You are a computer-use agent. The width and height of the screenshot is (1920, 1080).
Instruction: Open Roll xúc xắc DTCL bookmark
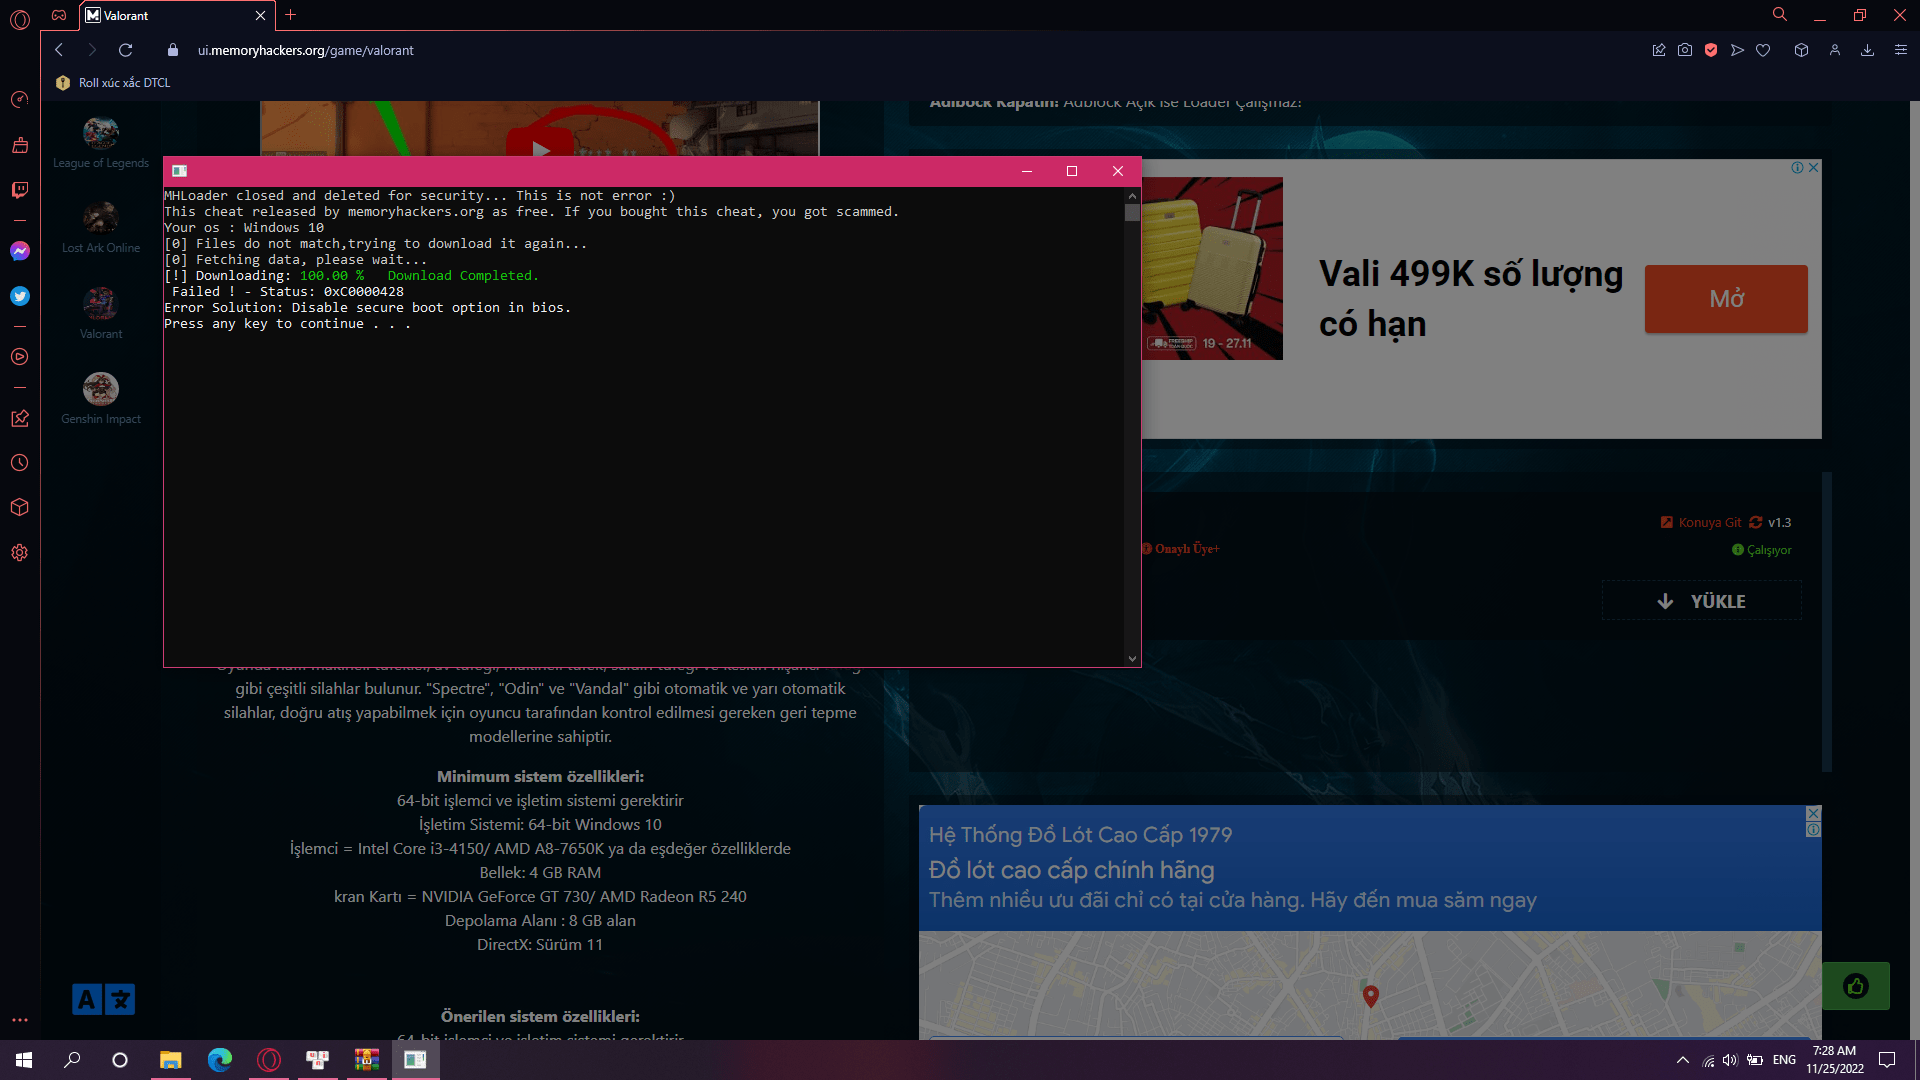[x=113, y=83]
